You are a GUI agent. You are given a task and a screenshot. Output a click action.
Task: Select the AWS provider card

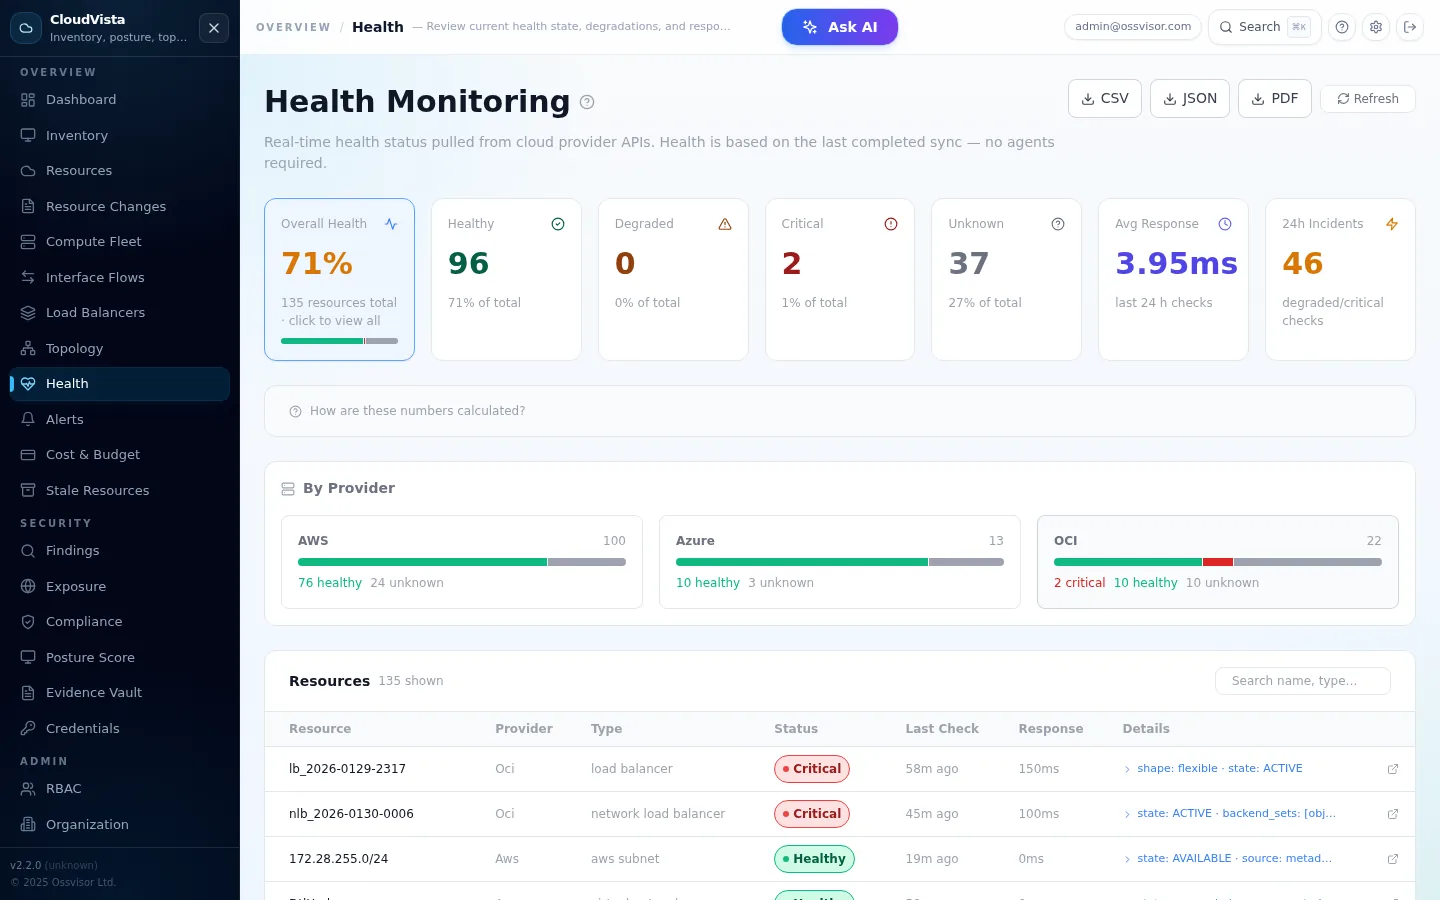[x=462, y=562]
